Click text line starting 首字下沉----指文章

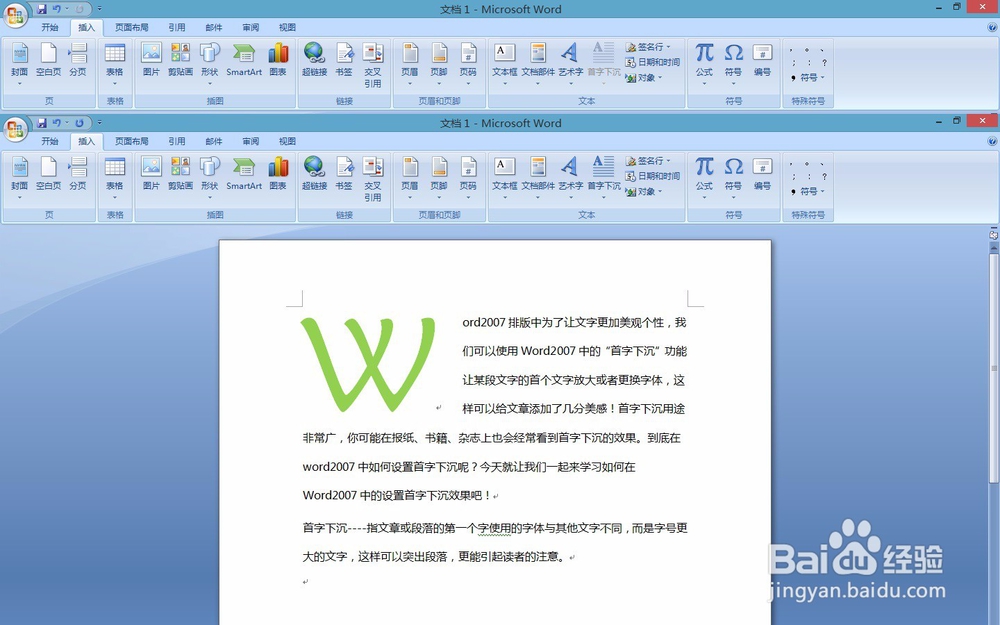click(x=495, y=528)
